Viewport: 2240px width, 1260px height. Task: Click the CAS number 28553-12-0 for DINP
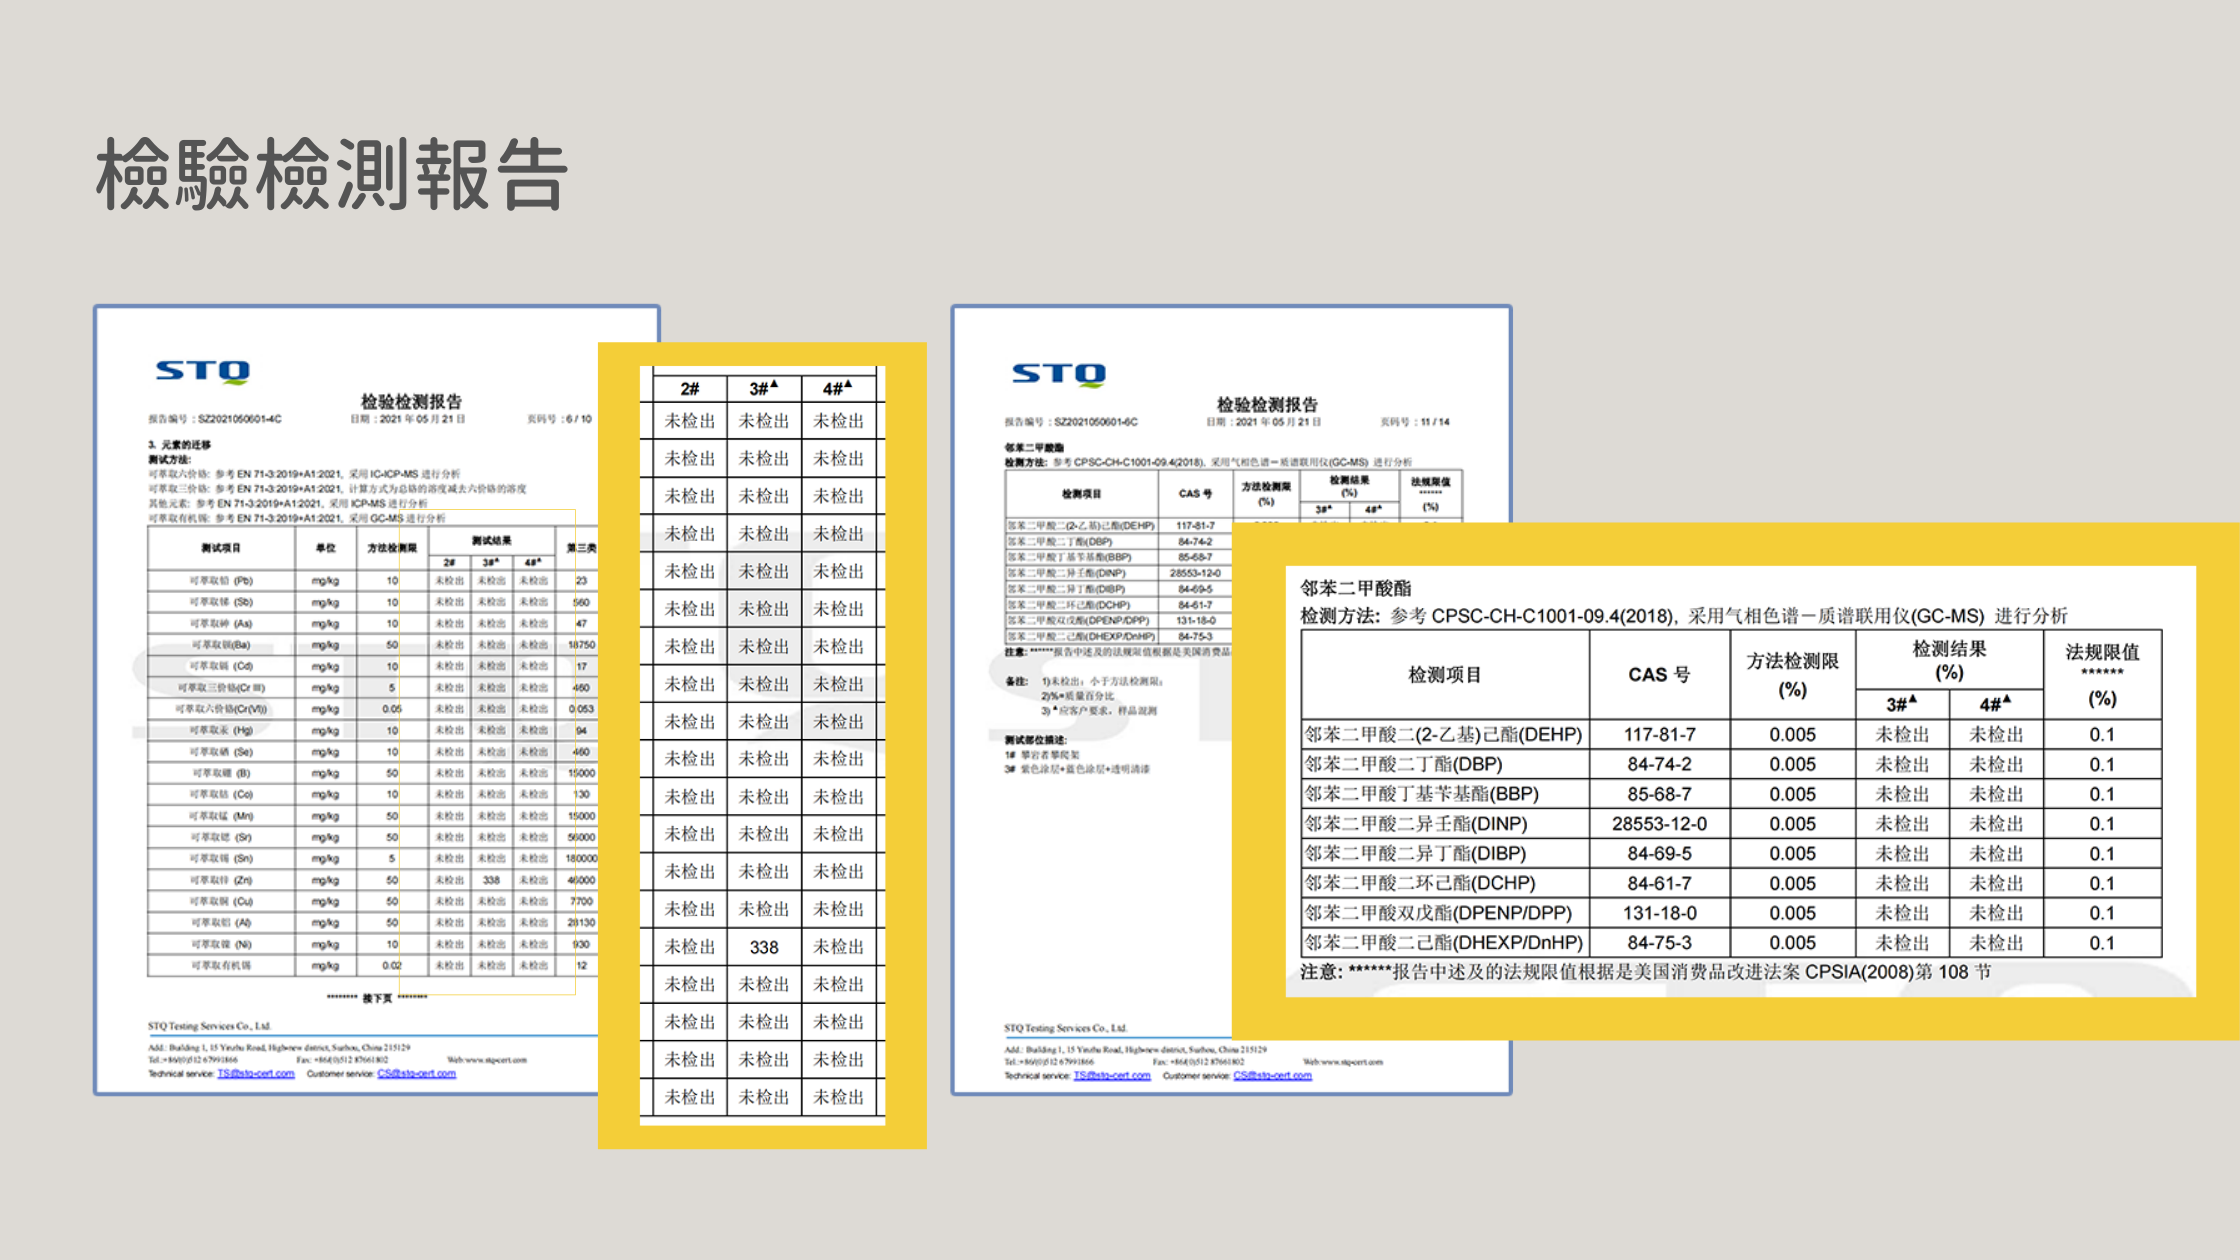pos(1660,823)
